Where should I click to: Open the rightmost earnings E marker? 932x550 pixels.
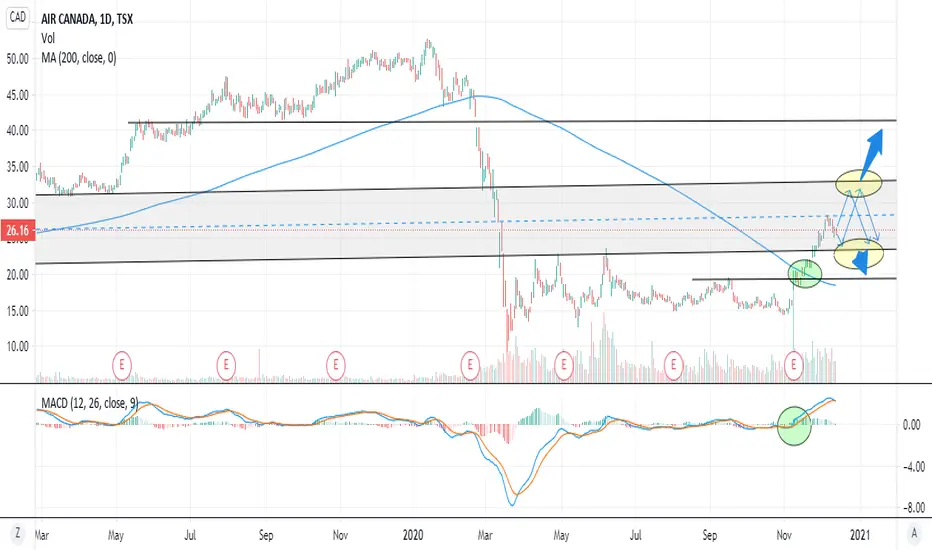794,364
